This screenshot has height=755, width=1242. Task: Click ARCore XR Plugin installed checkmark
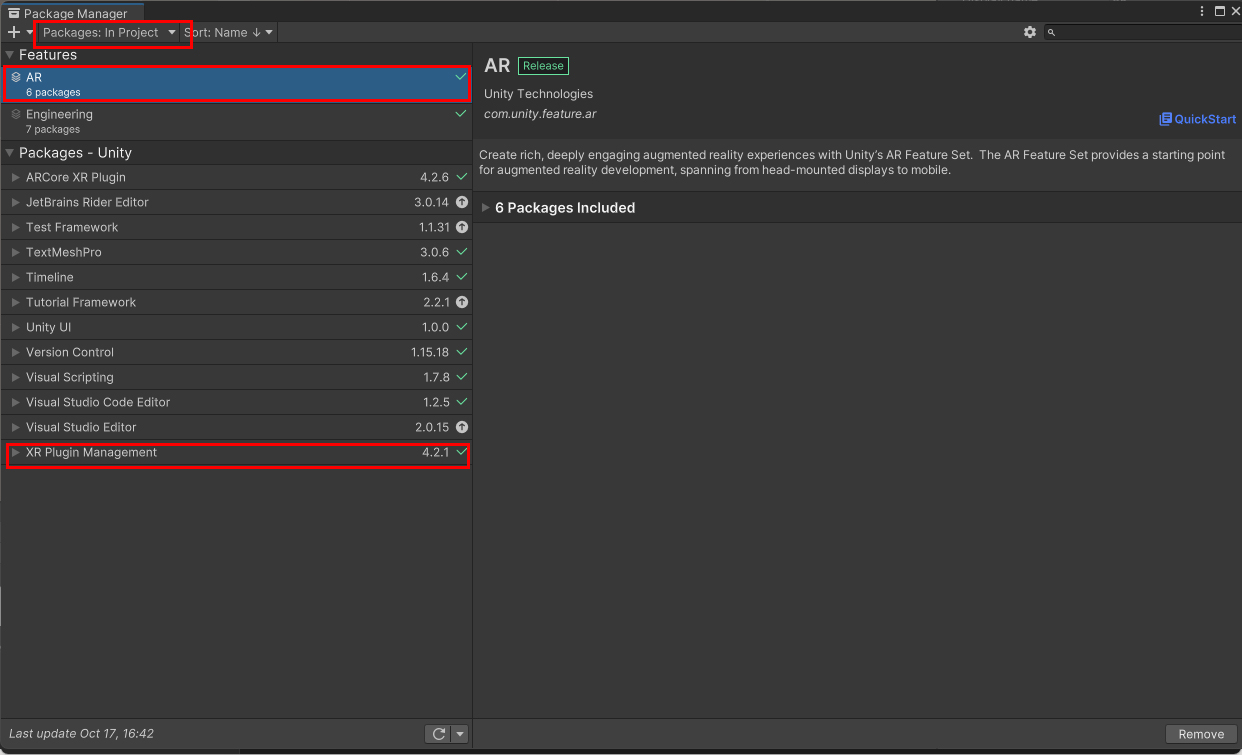point(461,176)
